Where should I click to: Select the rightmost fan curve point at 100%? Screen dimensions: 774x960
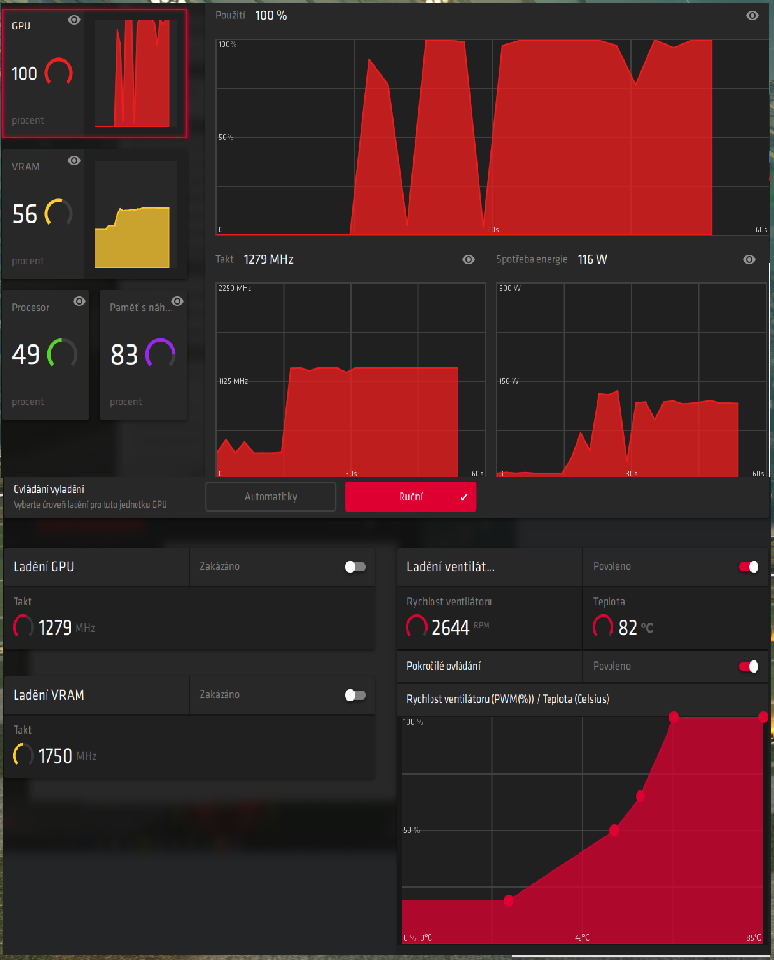(x=763, y=716)
